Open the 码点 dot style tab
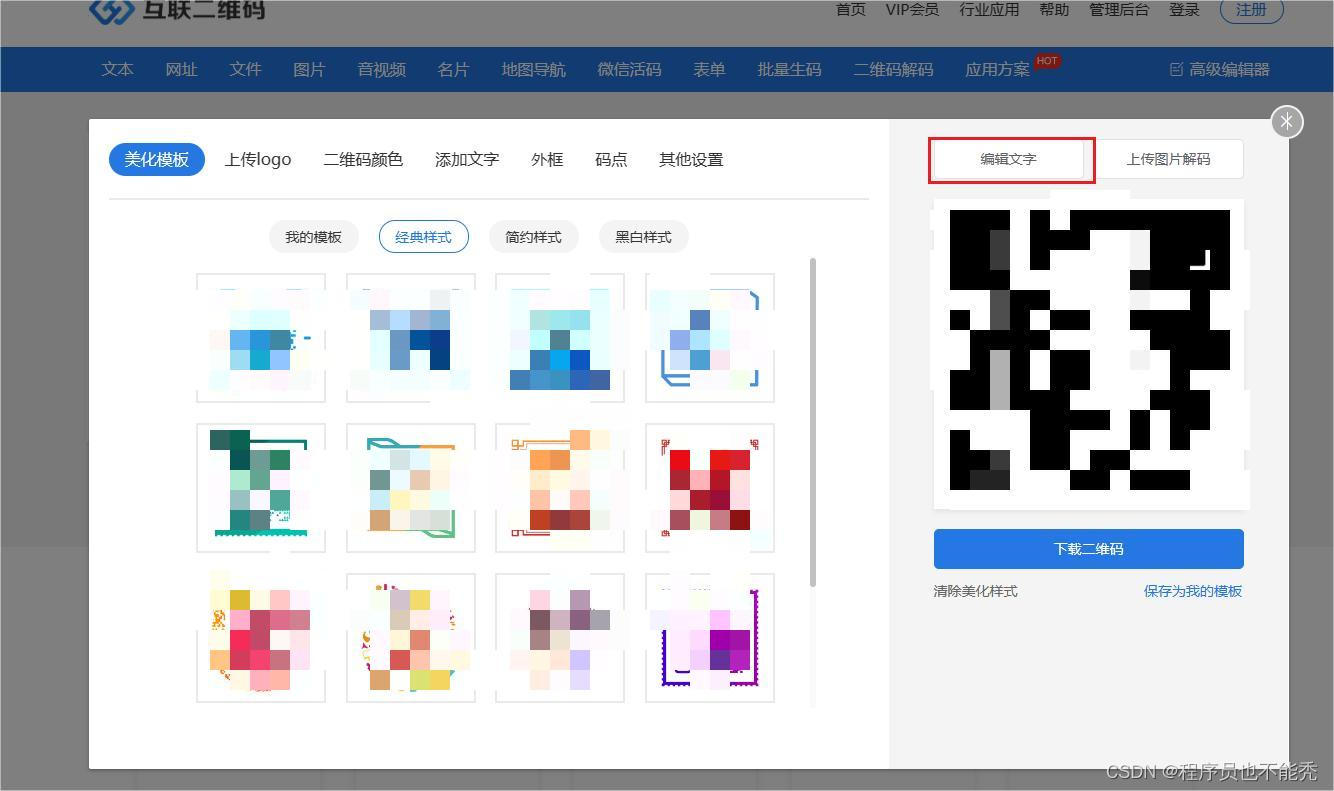The height and width of the screenshot is (791, 1334). (611, 159)
